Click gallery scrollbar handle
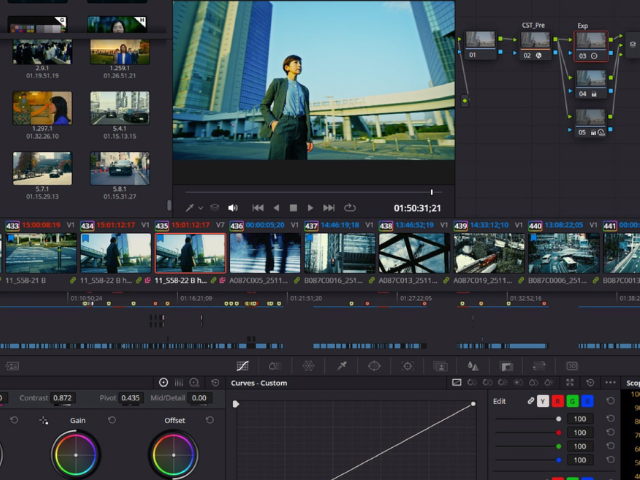This screenshot has width=640, height=480. point(169,205)
